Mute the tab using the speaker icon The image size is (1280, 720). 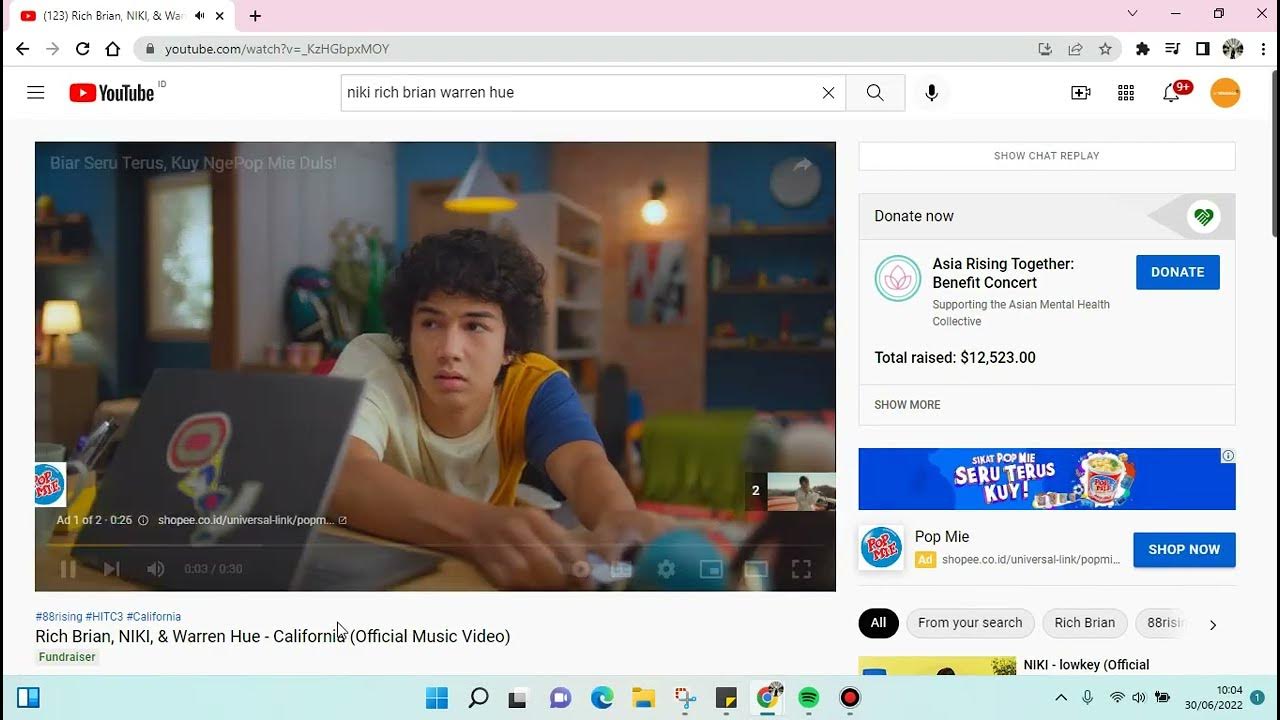pos(199,16)
